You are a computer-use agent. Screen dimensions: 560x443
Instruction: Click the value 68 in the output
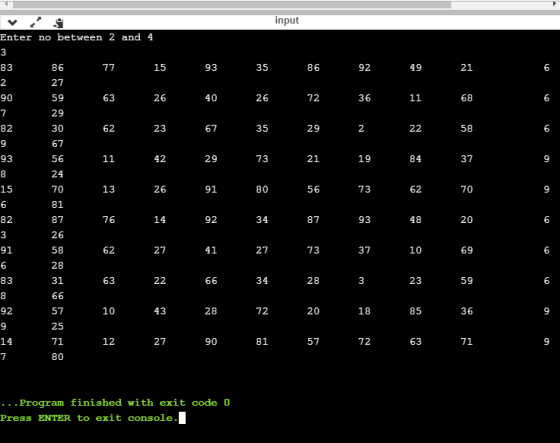(466, 98)
